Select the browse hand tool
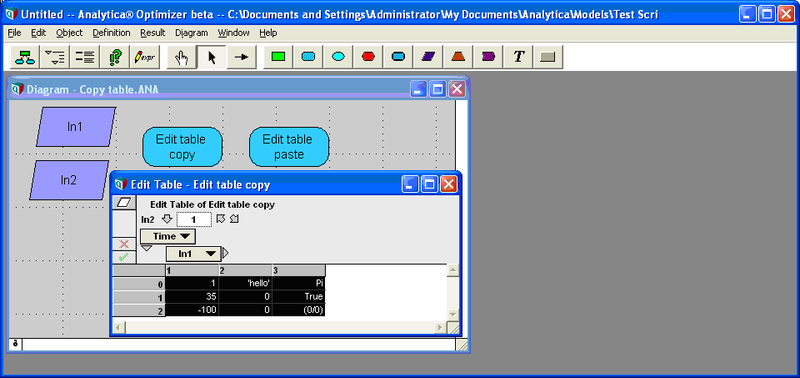 (181, 57)
